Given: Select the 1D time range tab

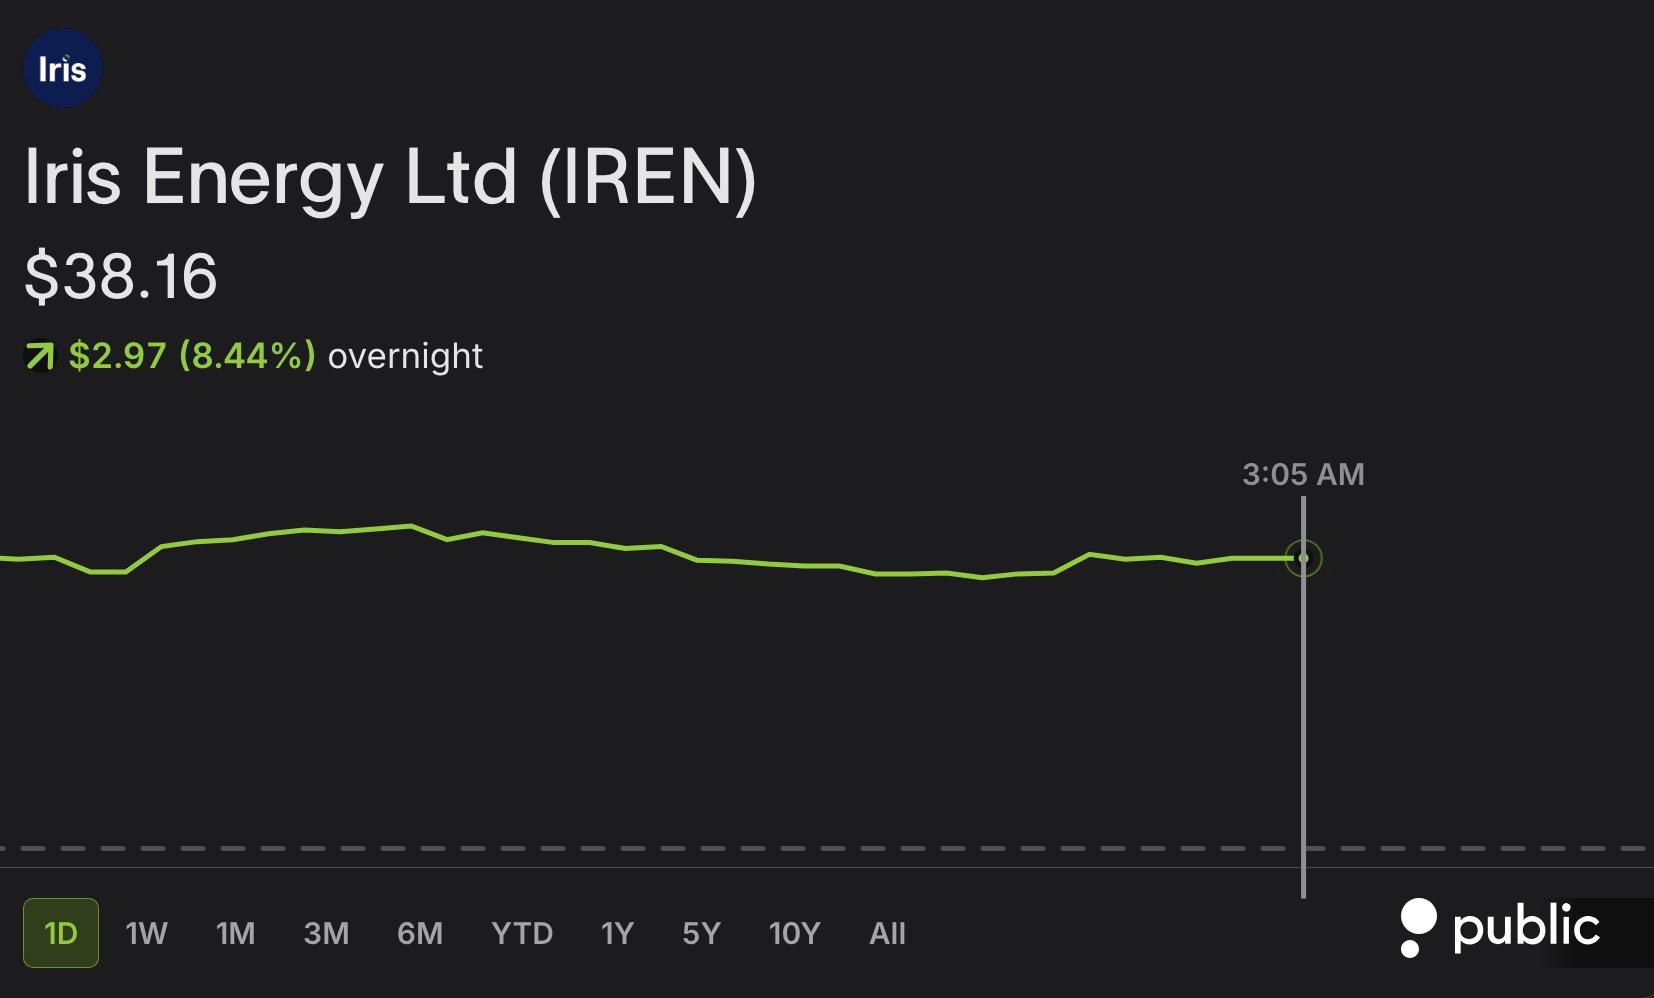Looking at the screenshot, I should coord(61,933).
